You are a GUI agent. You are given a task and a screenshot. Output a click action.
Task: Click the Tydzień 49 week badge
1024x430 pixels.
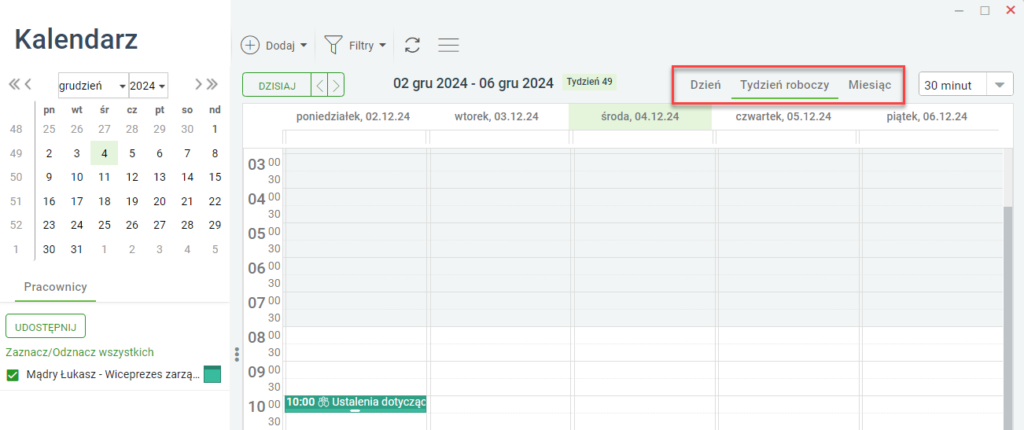coord(589,82)
